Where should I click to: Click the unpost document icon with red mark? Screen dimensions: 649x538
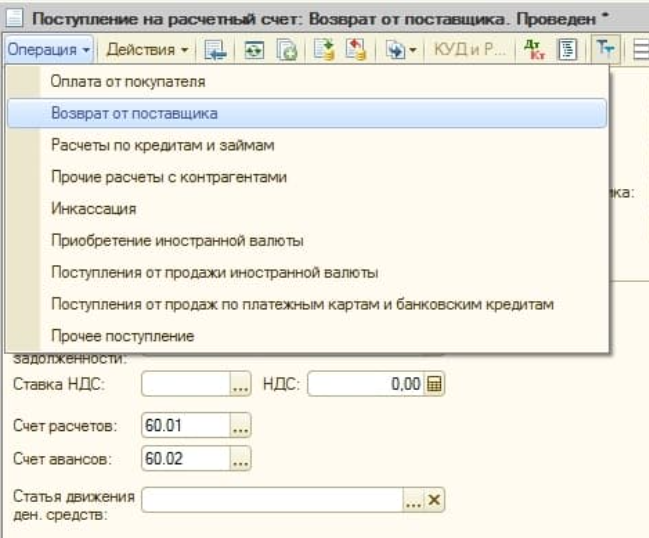coord(355,49)
